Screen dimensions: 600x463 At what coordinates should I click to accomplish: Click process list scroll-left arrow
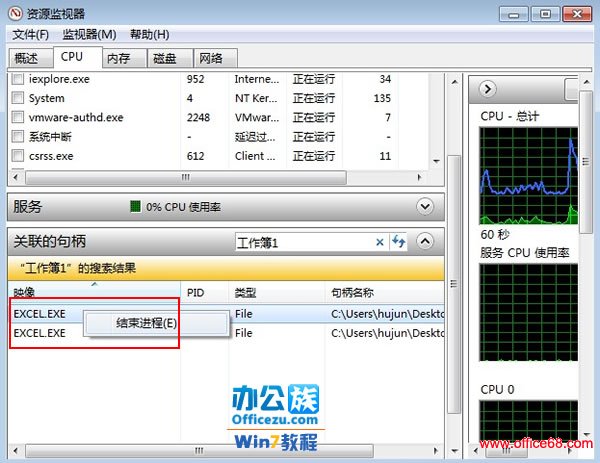coord(16,177)
